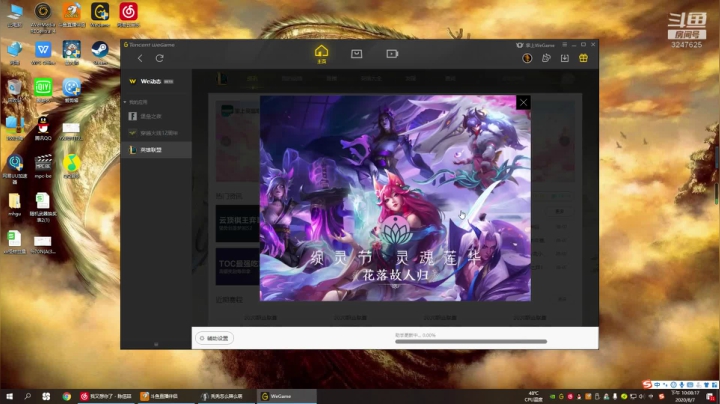Open Tencent QQ desktop icon
This screenshot has width=720, height=404.
(x=43, y=129)
